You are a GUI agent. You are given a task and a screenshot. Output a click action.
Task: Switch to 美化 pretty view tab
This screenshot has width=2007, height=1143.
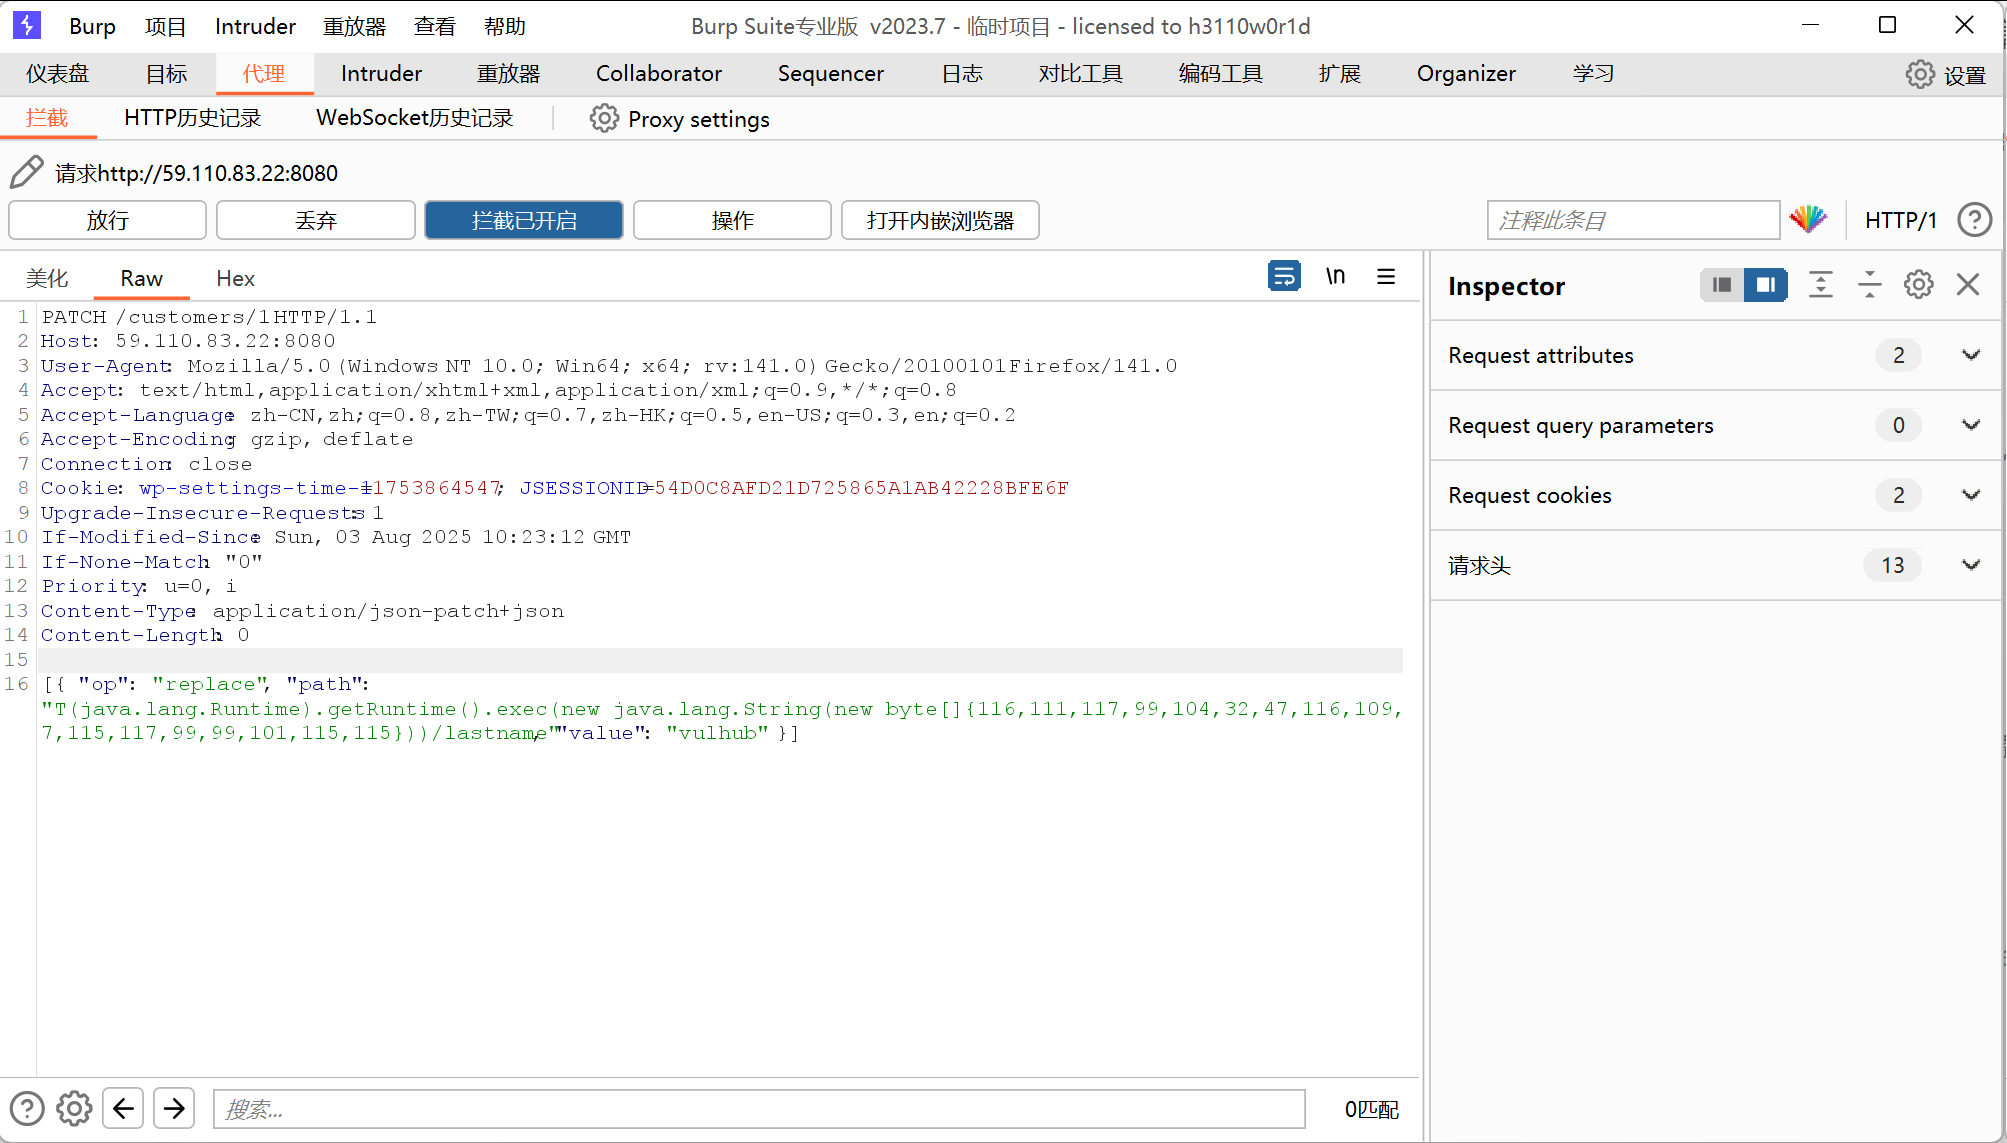[47, 278]
